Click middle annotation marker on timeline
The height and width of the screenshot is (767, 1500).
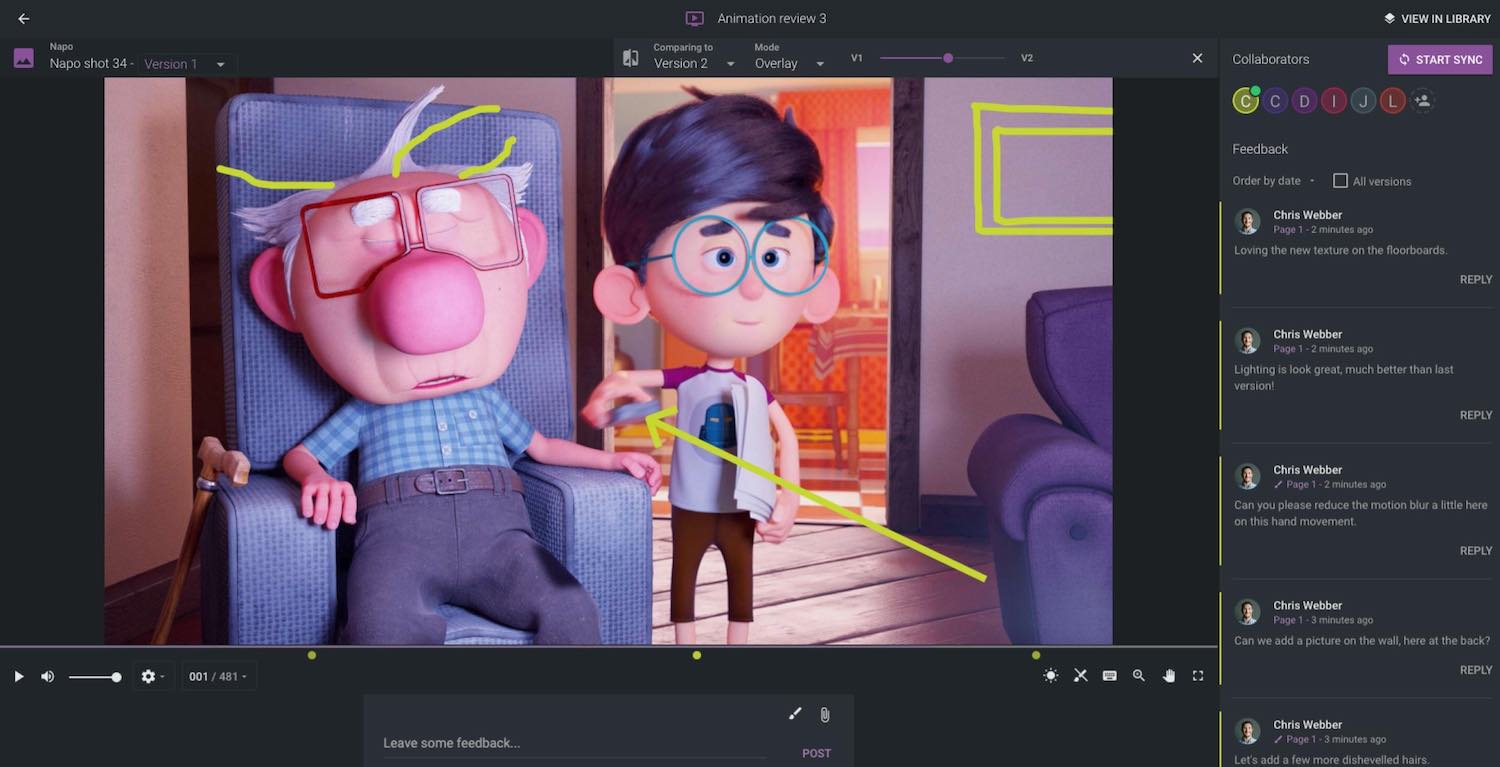(x=697, y=655)
